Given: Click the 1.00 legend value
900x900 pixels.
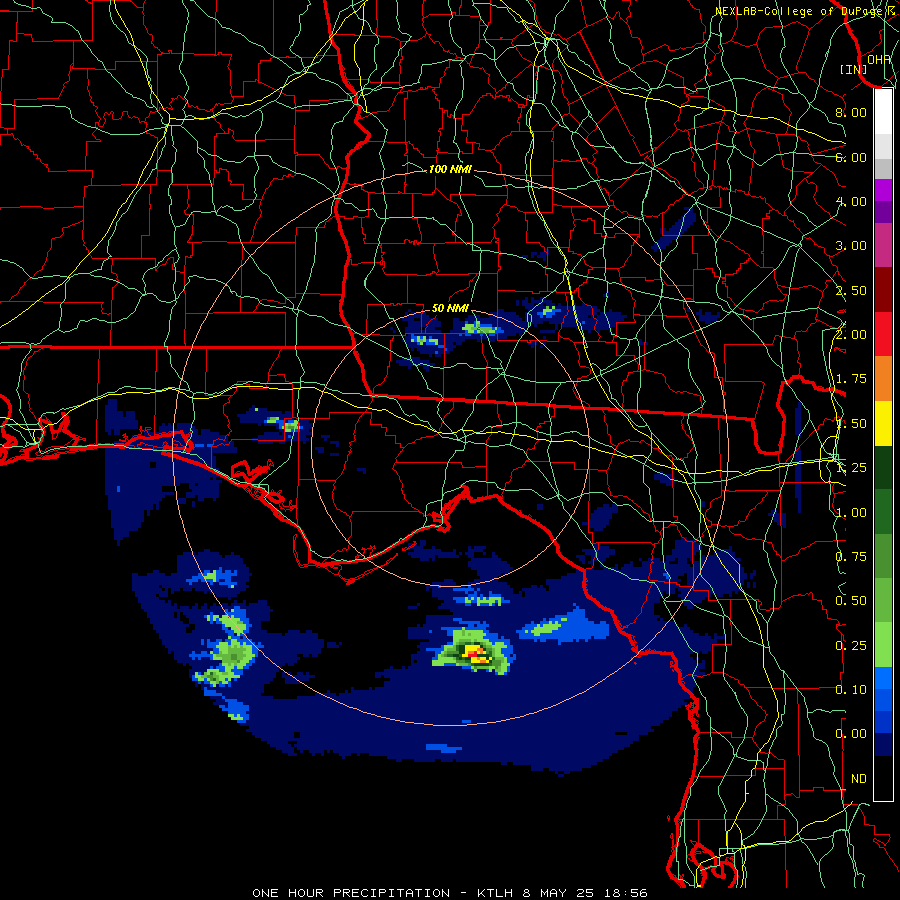Looking at the screenshot, I should [x=851, y=513].
